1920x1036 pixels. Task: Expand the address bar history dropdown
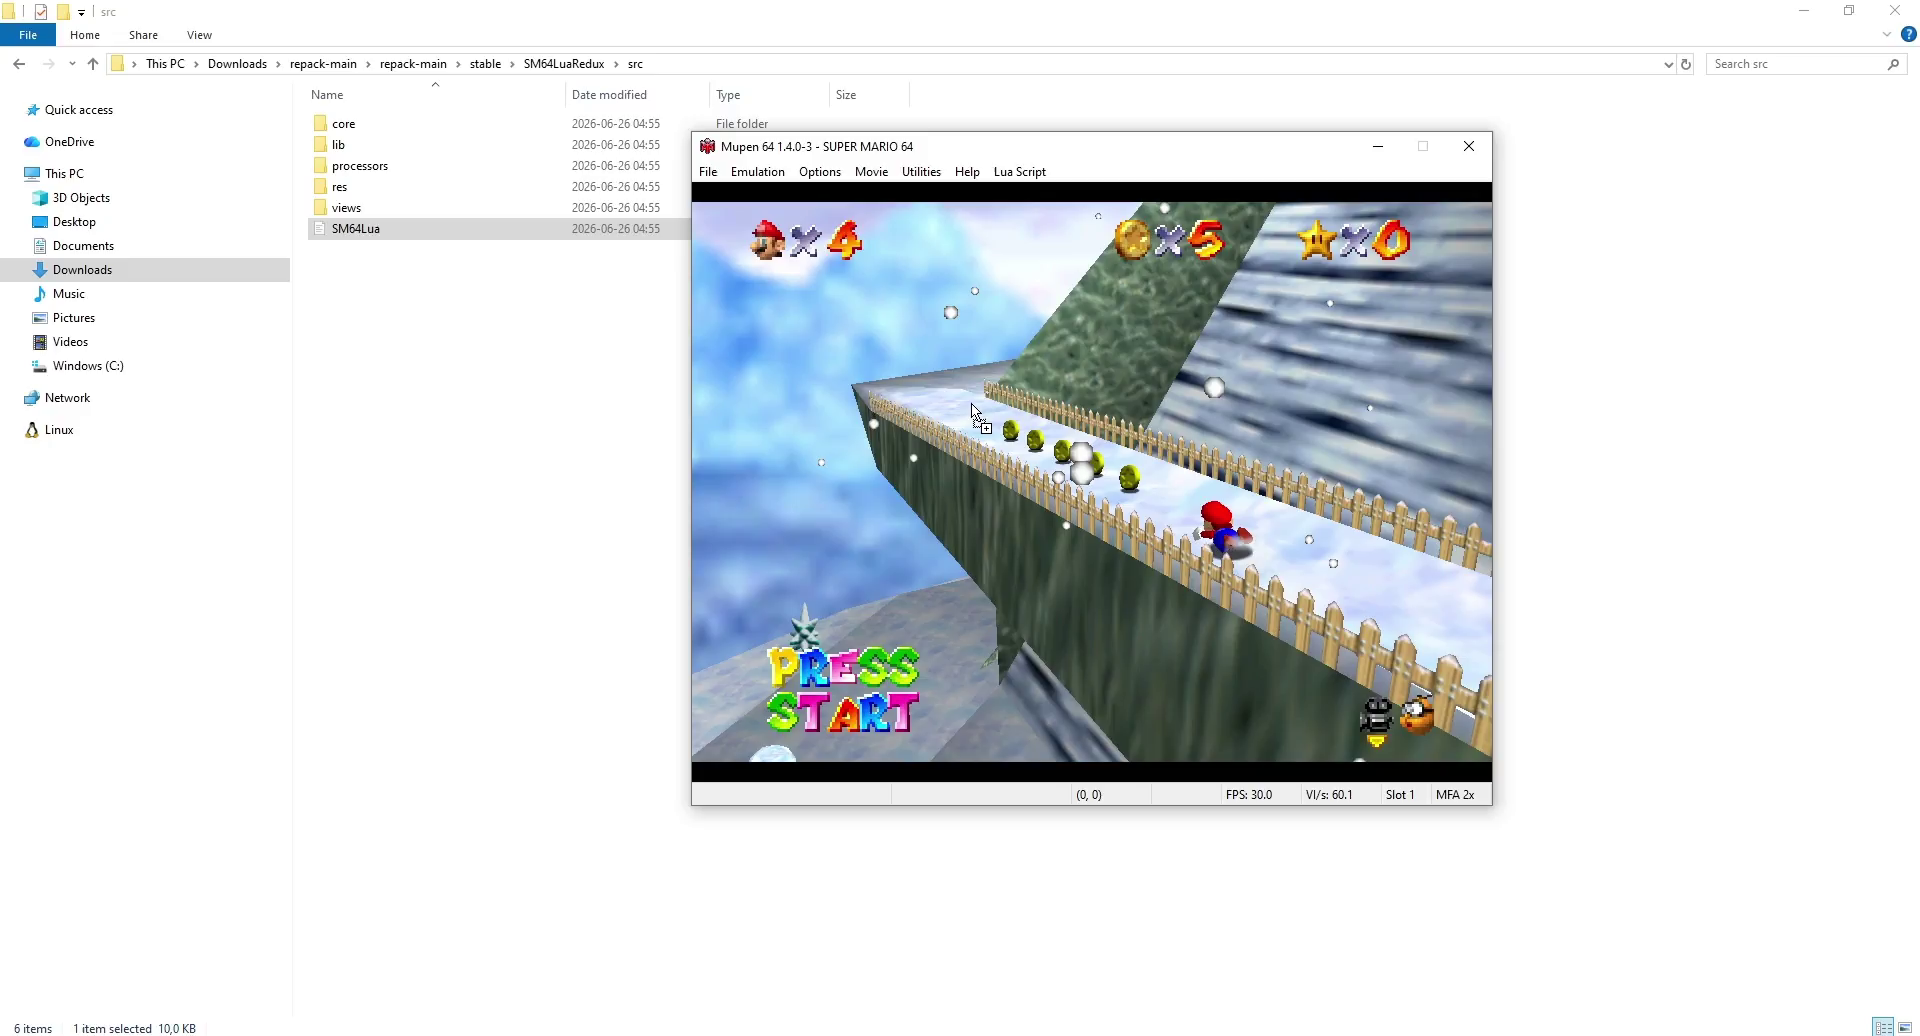tap(1668, 64)
